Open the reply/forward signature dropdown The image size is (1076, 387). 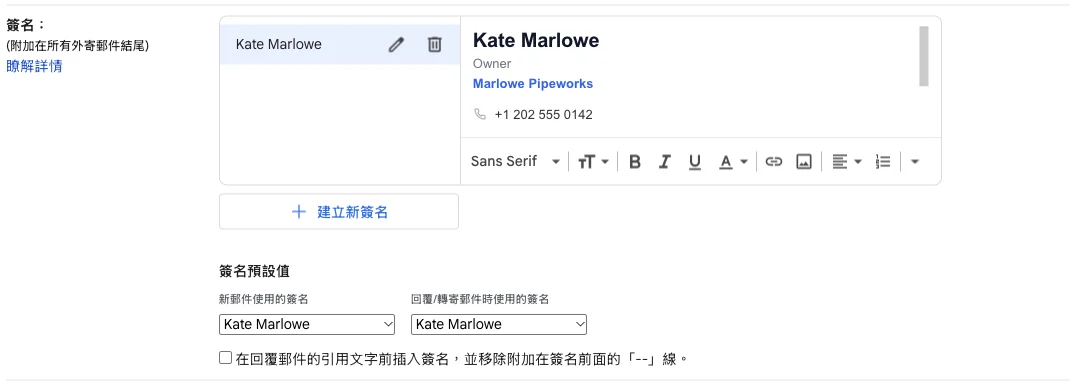click(499, 324)
